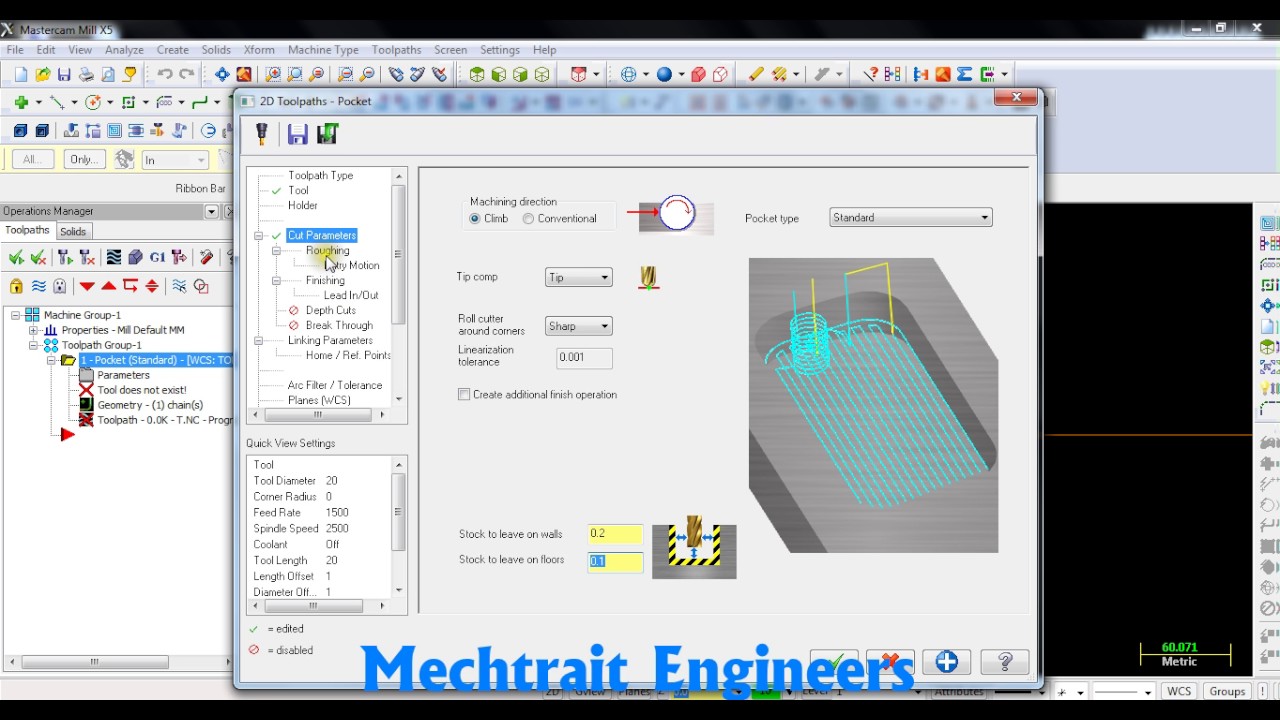
Task: Collapse the Linking Parameters branch
Action: pos(259,341)
